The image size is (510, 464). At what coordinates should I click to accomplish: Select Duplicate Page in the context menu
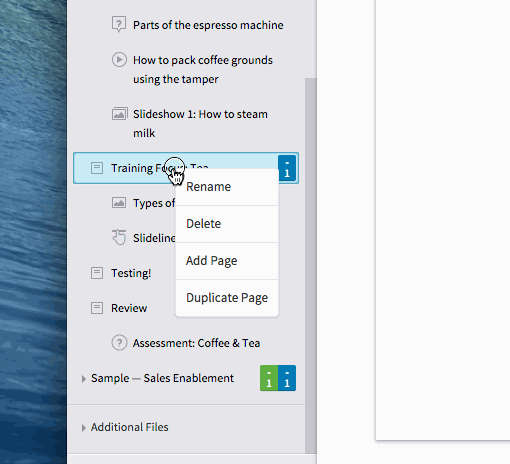(227, 298)
